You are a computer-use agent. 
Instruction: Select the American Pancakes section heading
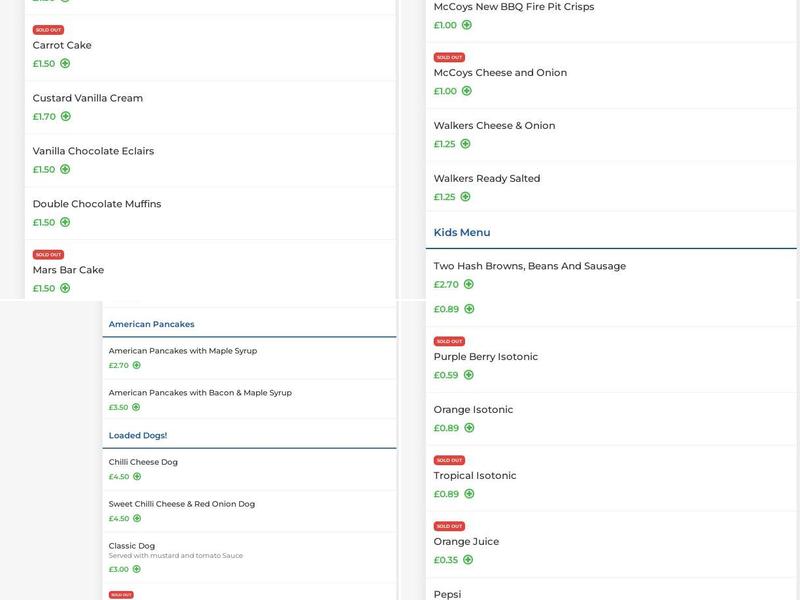click(x=151, y=324)
